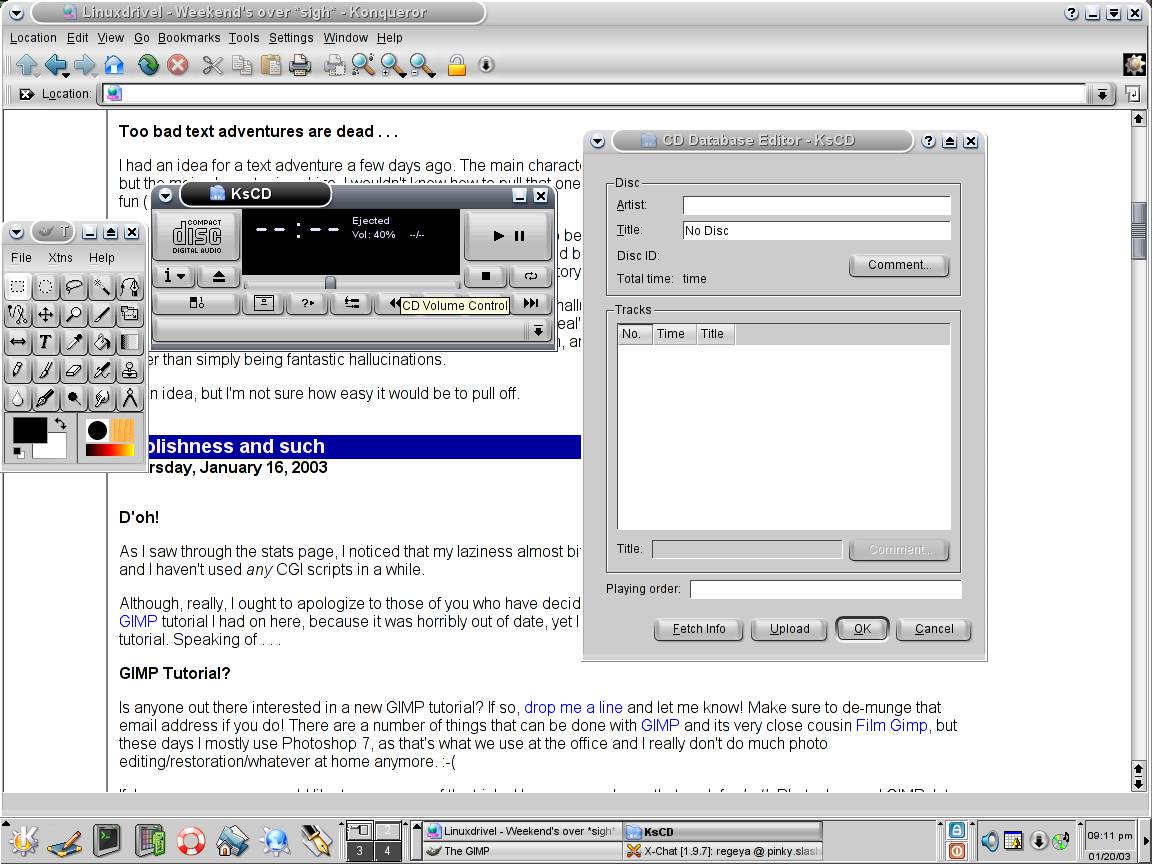Open the Bookmarks menu in Konqueror
The height and width of the screenshot is (864, 1152).
click(x=189, y=37)
